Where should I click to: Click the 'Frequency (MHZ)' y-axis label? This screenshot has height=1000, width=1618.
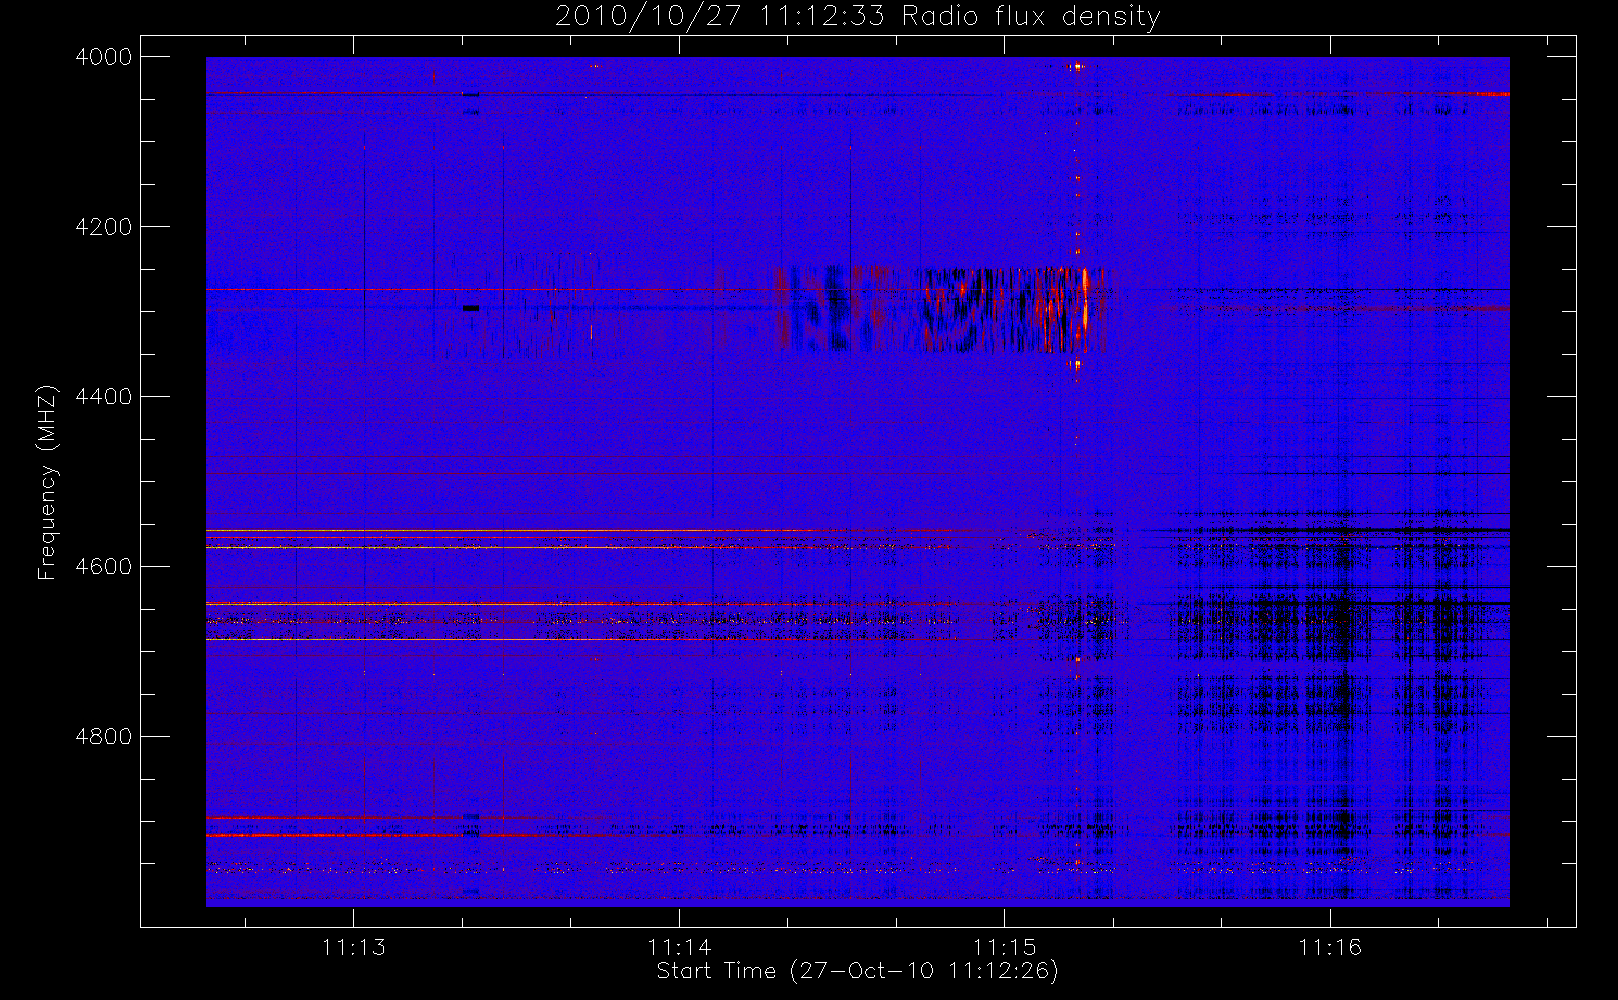[x=46, y=482]
